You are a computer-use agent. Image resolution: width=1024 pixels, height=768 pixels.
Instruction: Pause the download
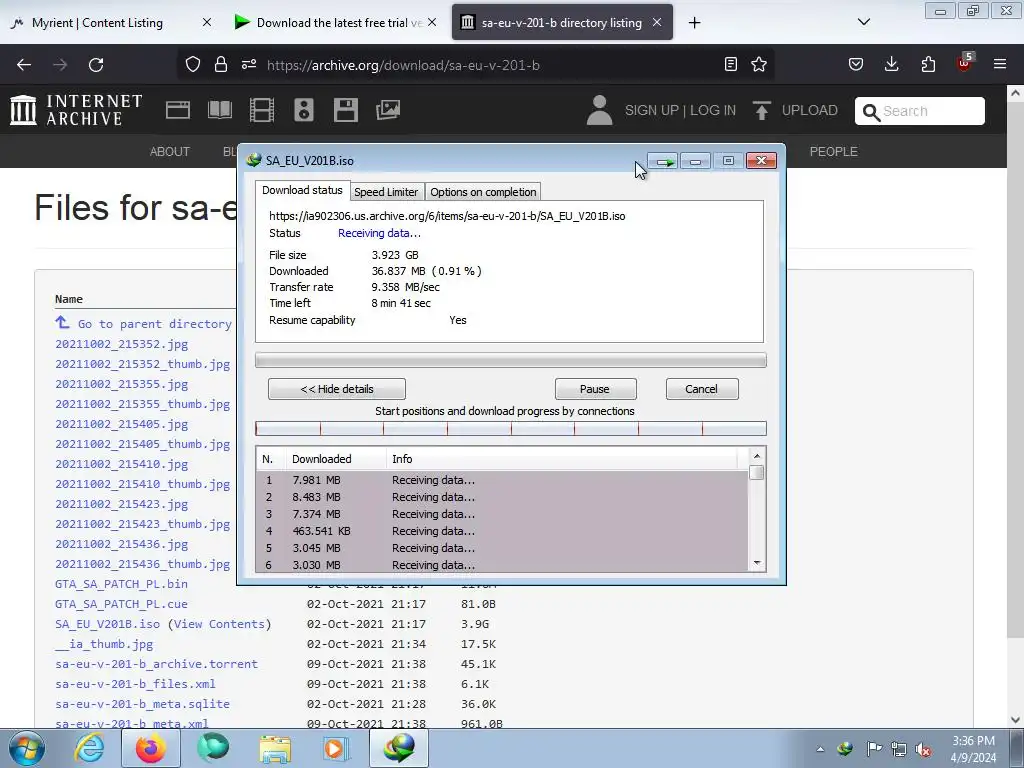coord(595,389)
